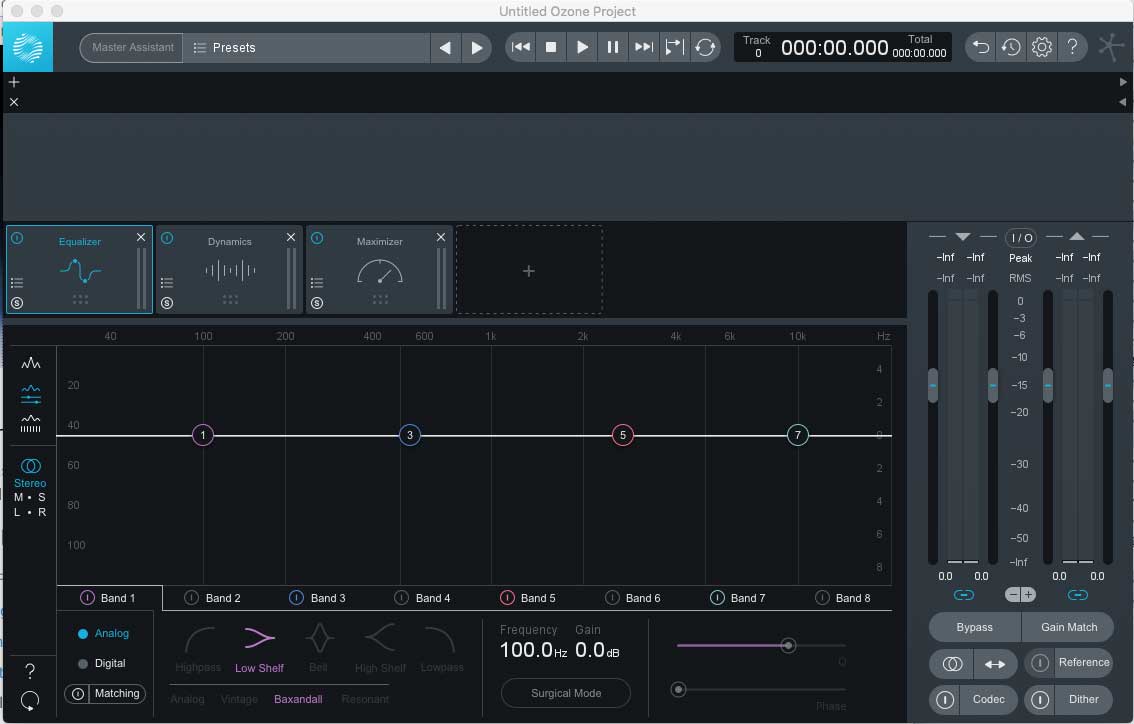Click the next preset arrow
Image resolution: width=1134 pixels, height=724 pixels.
477,47
